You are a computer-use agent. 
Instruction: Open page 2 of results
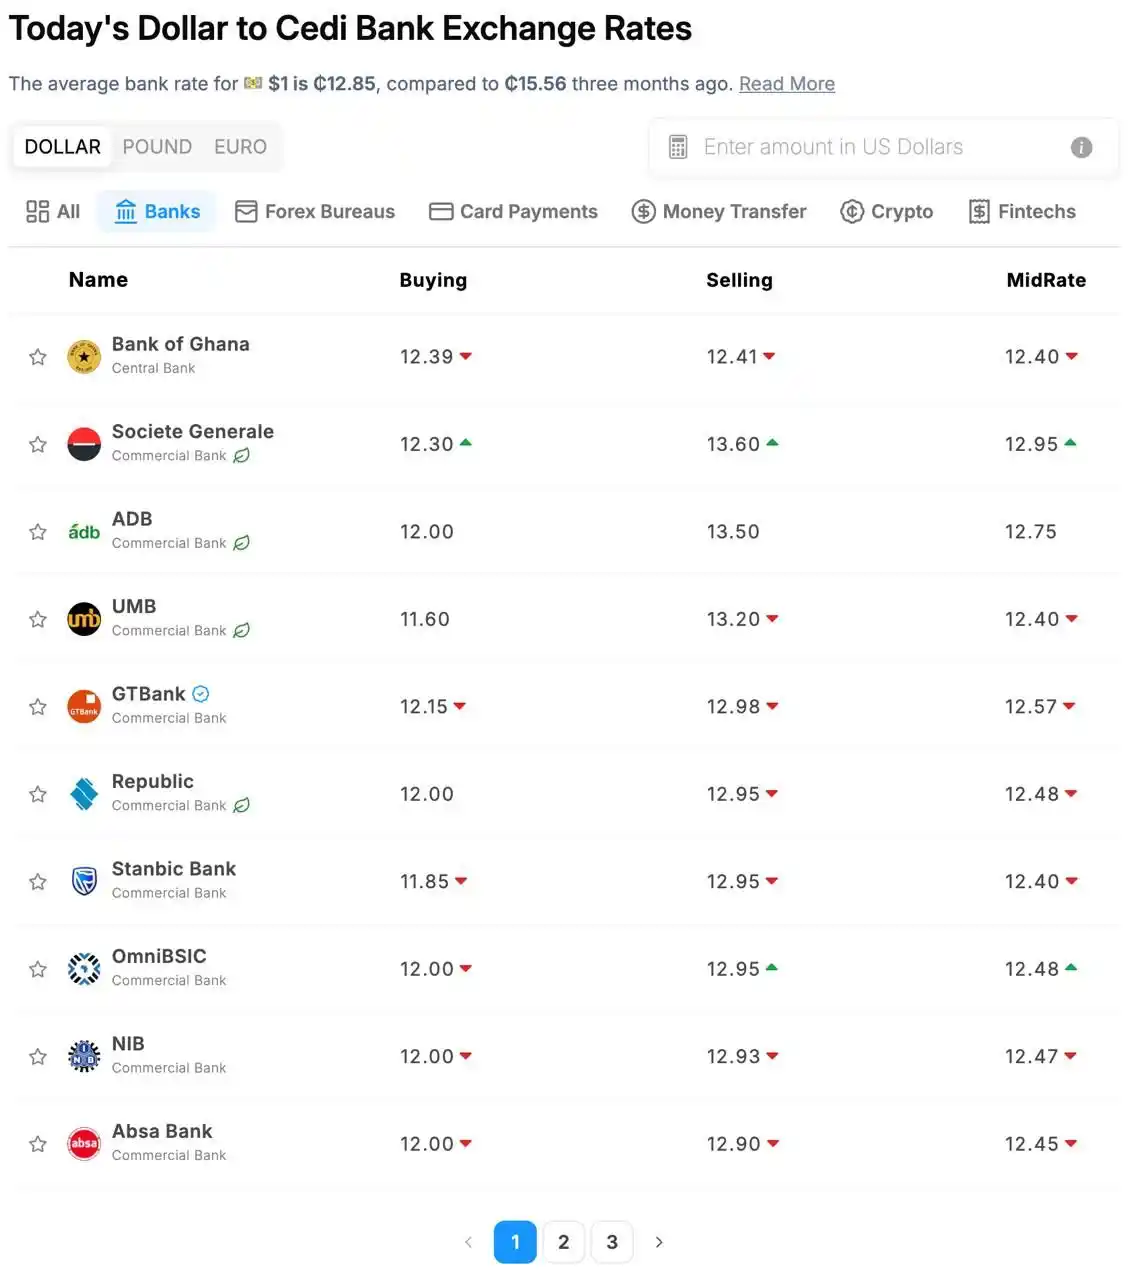564,1242
